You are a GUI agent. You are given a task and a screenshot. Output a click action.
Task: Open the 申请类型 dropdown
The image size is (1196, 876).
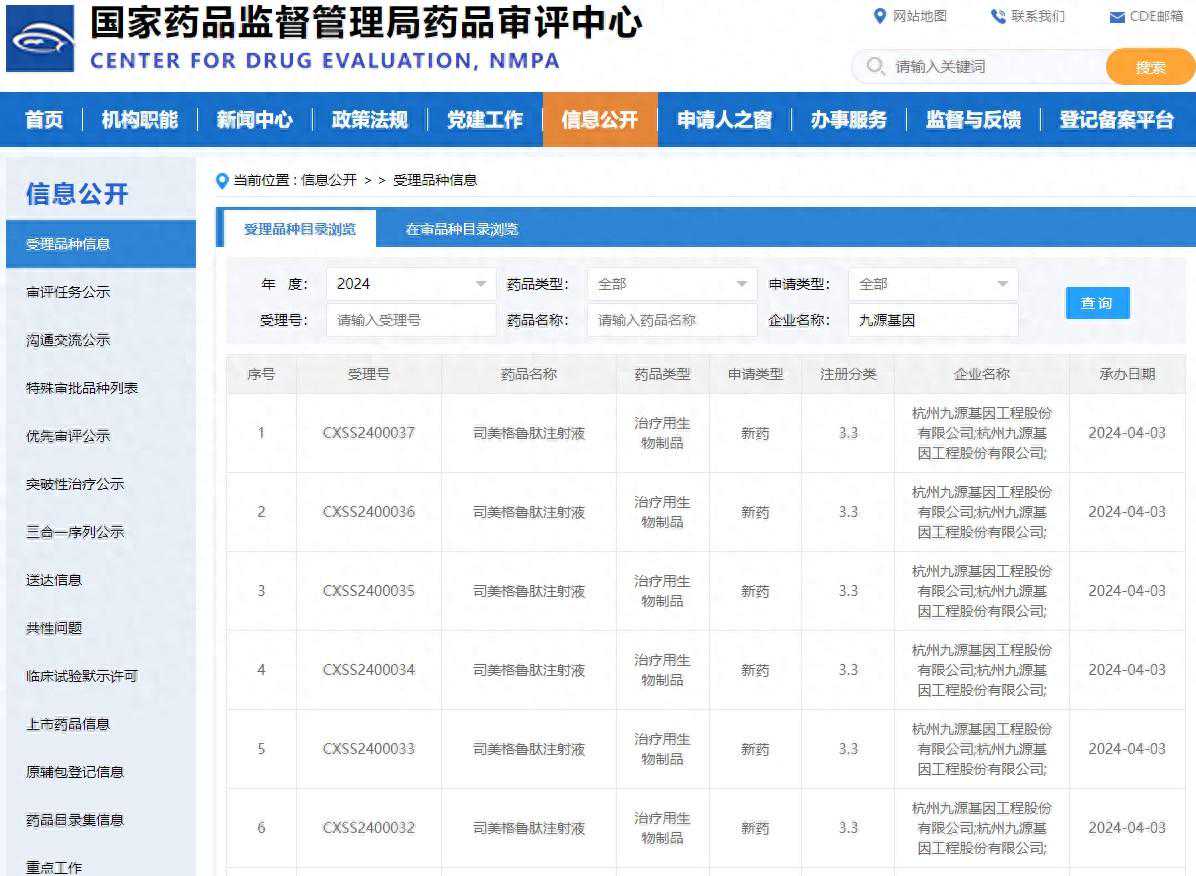[932, 283]
